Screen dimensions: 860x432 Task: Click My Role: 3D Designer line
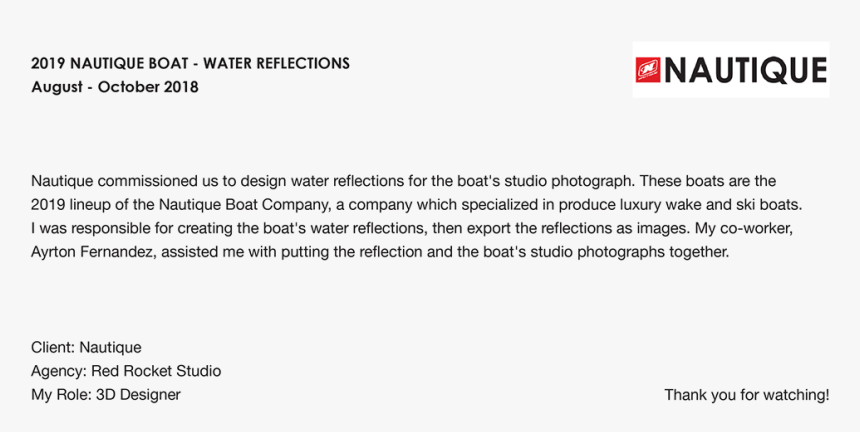106,395
